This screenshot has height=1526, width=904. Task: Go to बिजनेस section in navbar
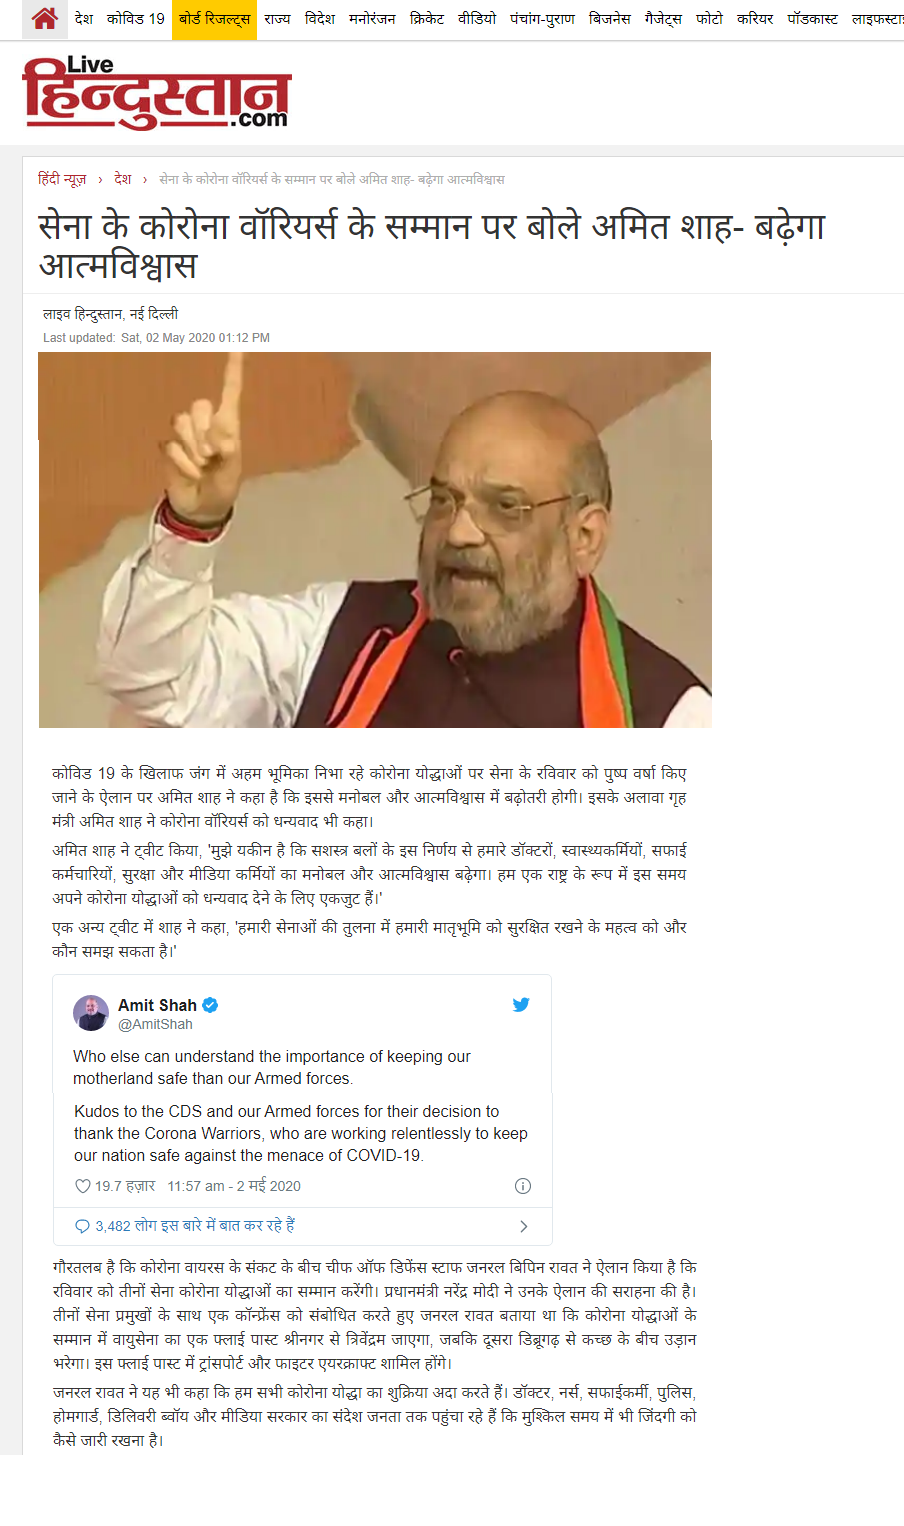[609, 19]
